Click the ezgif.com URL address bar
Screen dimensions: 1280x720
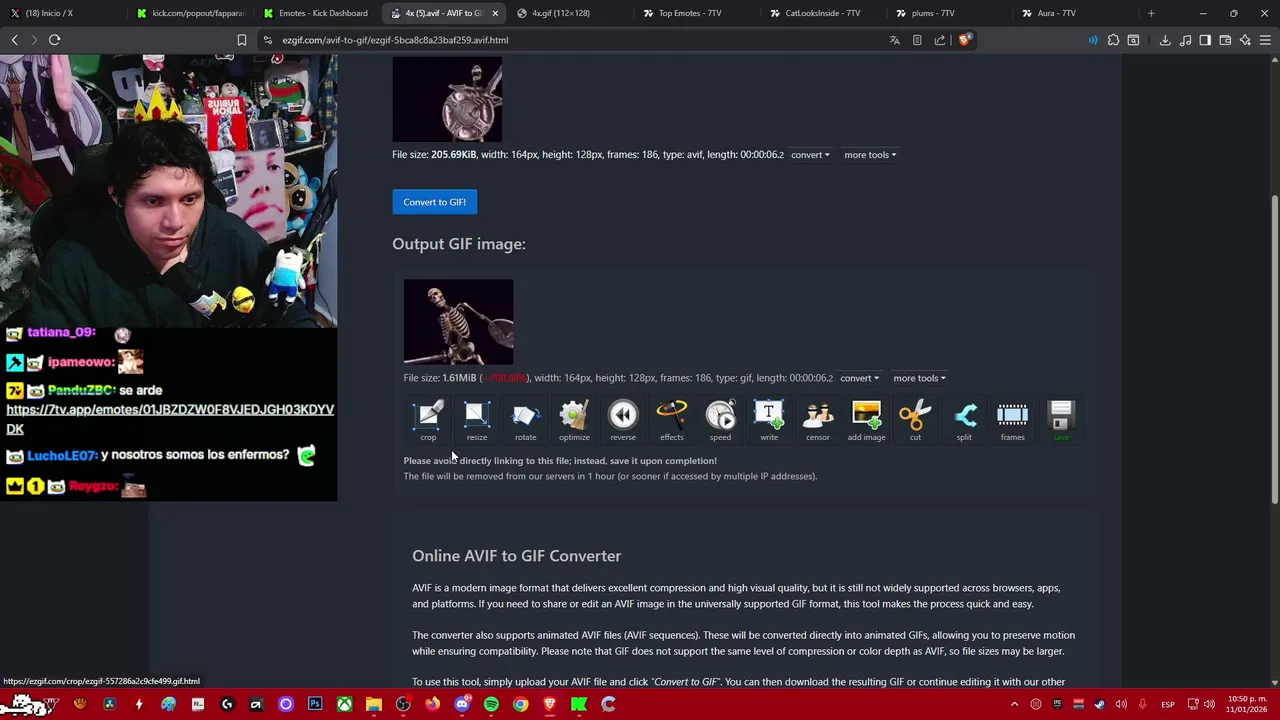570,40
